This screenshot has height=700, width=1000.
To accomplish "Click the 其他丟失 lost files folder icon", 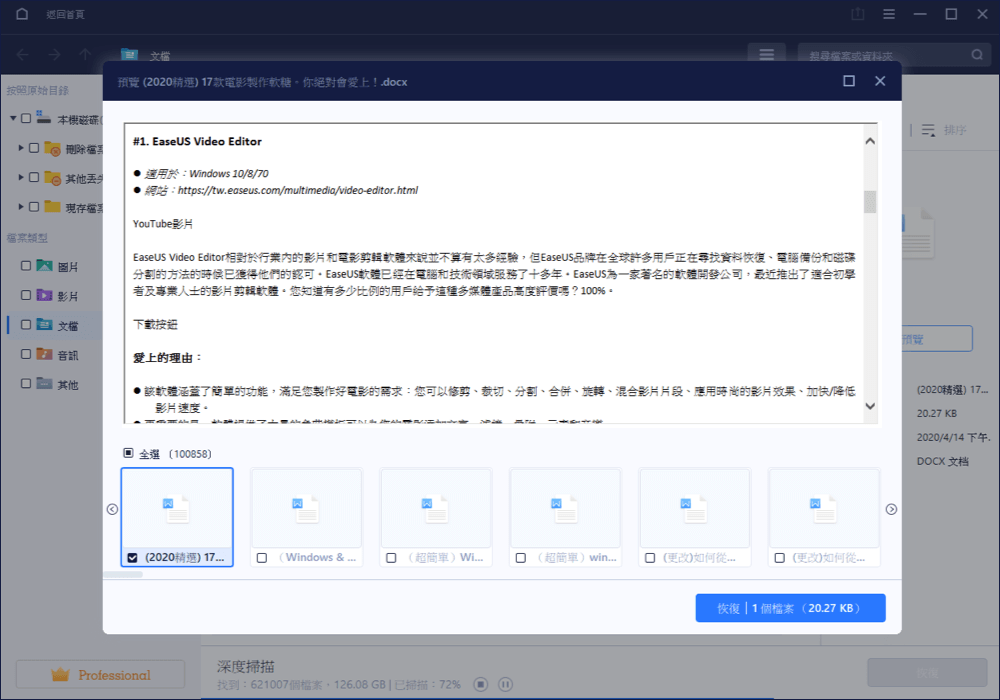I will pos(53,178).
